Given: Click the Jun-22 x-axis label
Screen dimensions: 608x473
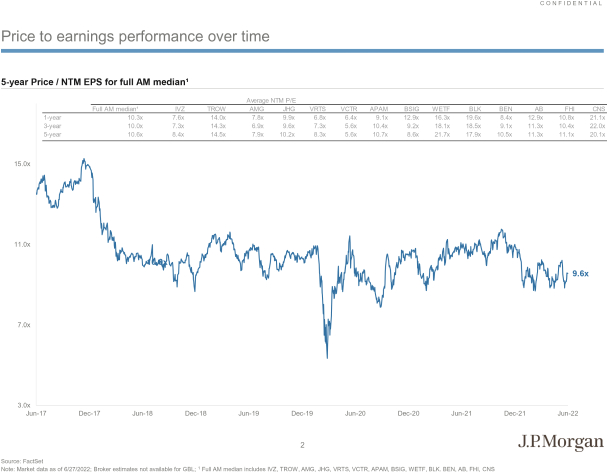Looking at the screenshot, I should click(568, 414).
